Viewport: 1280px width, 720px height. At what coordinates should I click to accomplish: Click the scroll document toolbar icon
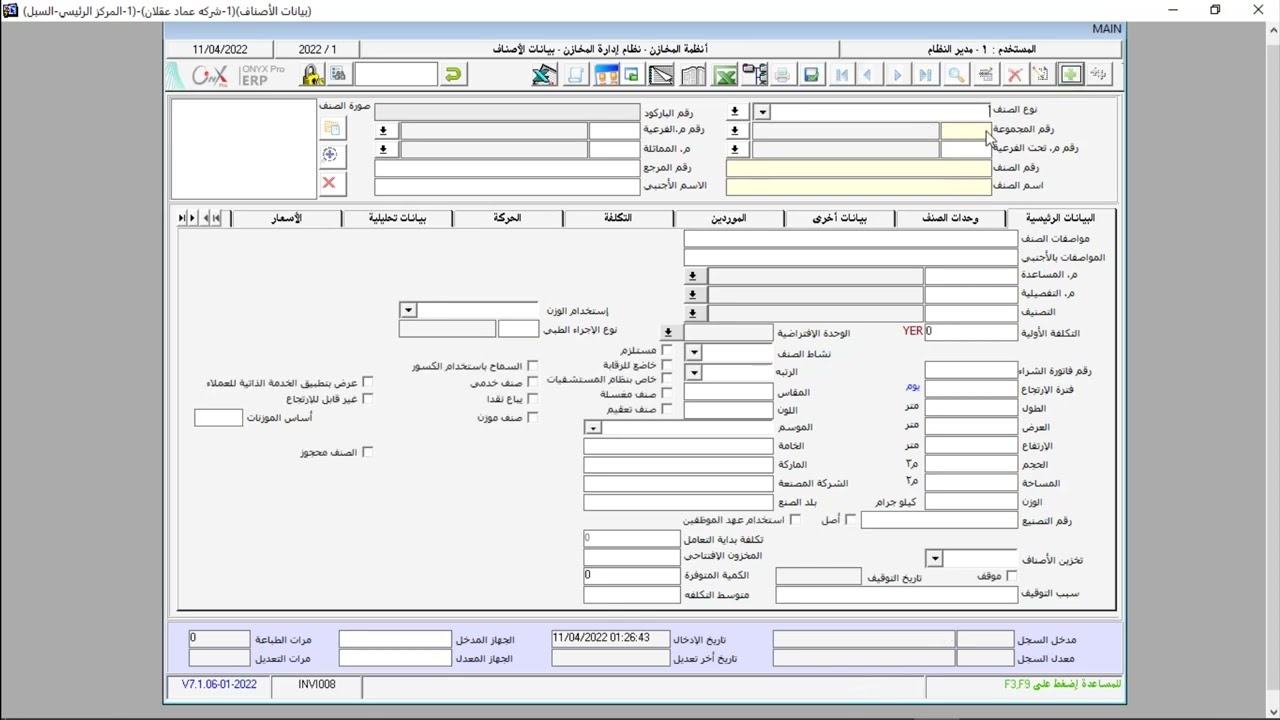(x=576, y=75)
